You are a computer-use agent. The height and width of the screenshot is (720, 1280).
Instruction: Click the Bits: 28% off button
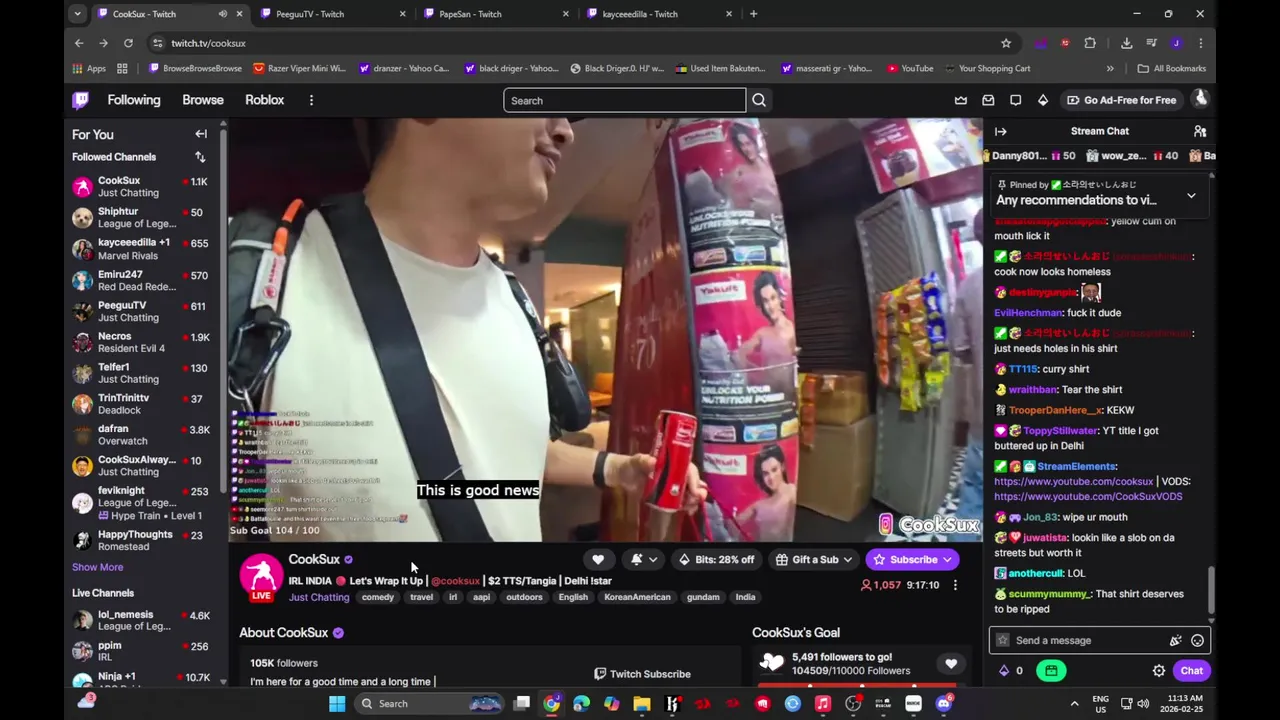tap(715, 560)
